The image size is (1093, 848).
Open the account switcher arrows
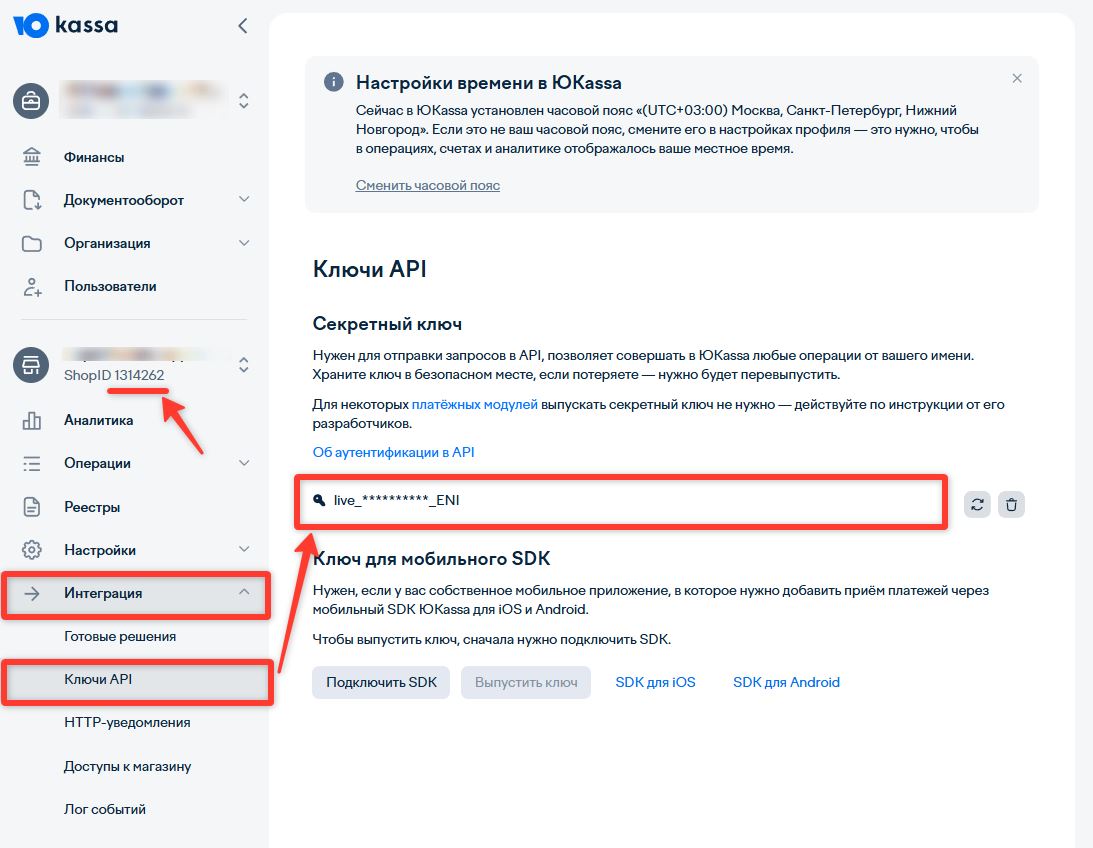point(243,100)
